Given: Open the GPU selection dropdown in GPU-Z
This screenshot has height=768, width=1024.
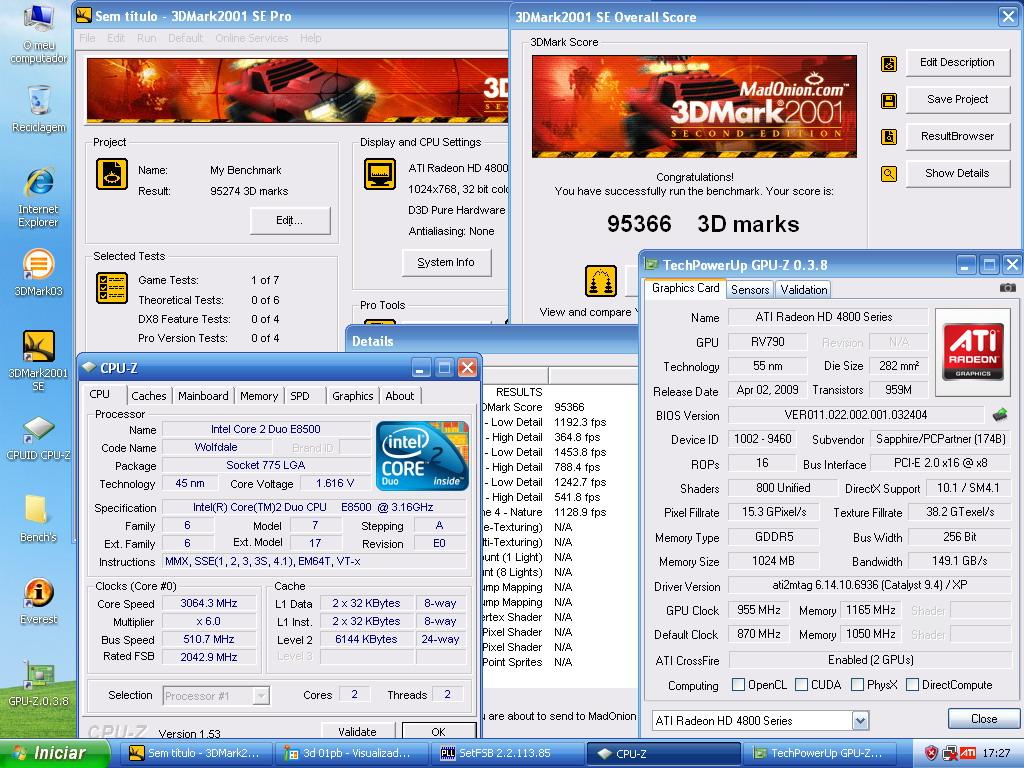Looking at the screenshot, I should pyautogui.click(x=860, y=721).
